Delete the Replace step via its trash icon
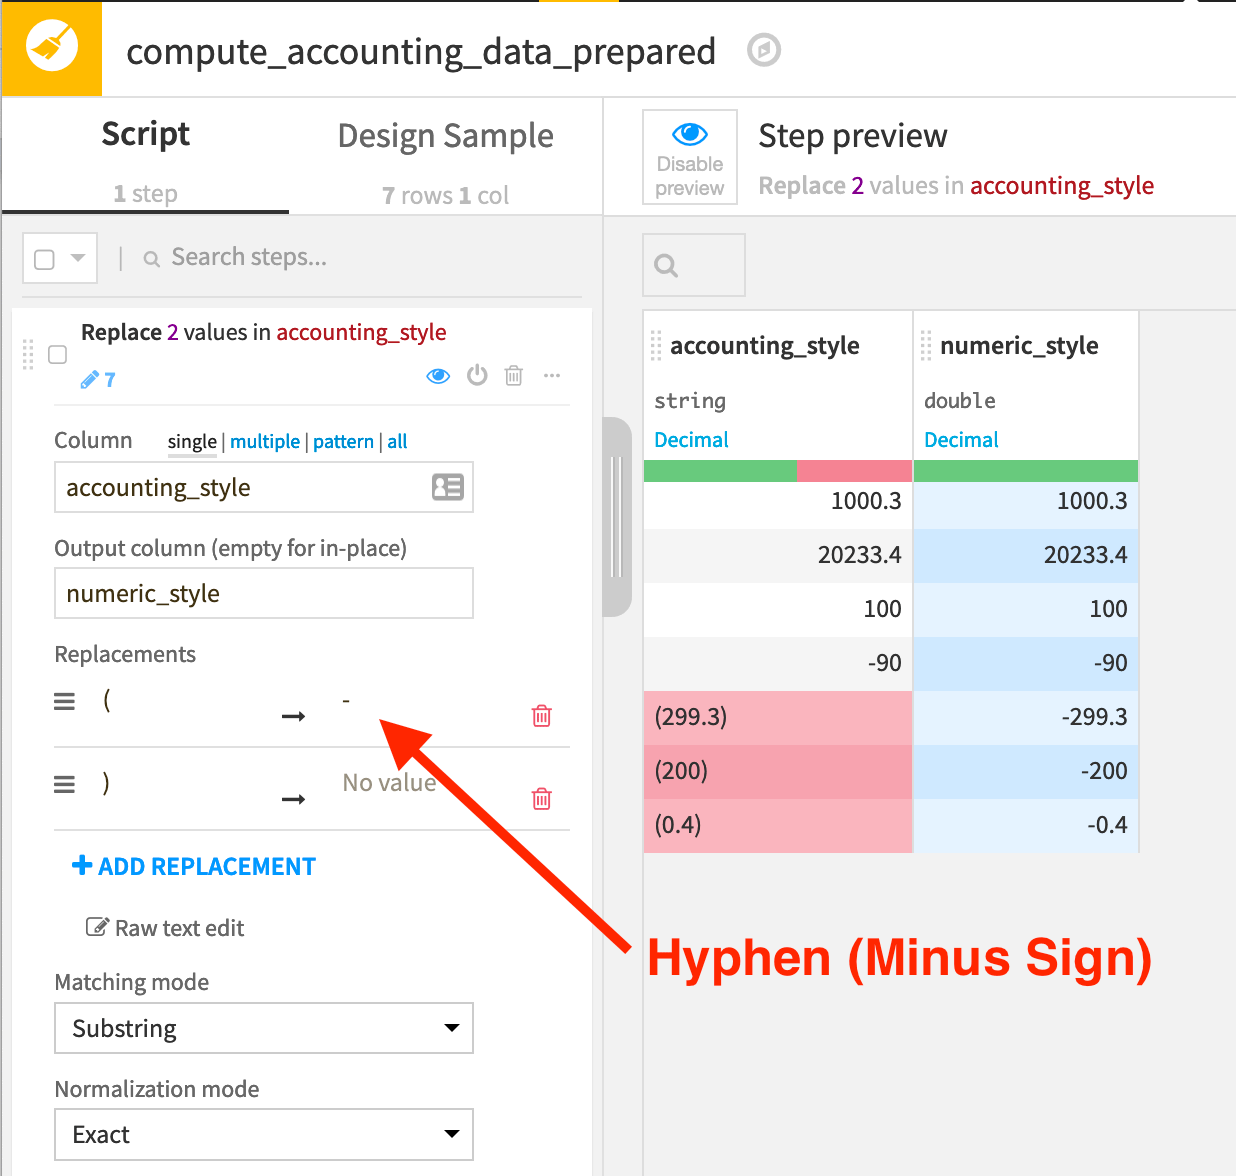The width and height of the screenshot is (1236, 1176). 513,375
